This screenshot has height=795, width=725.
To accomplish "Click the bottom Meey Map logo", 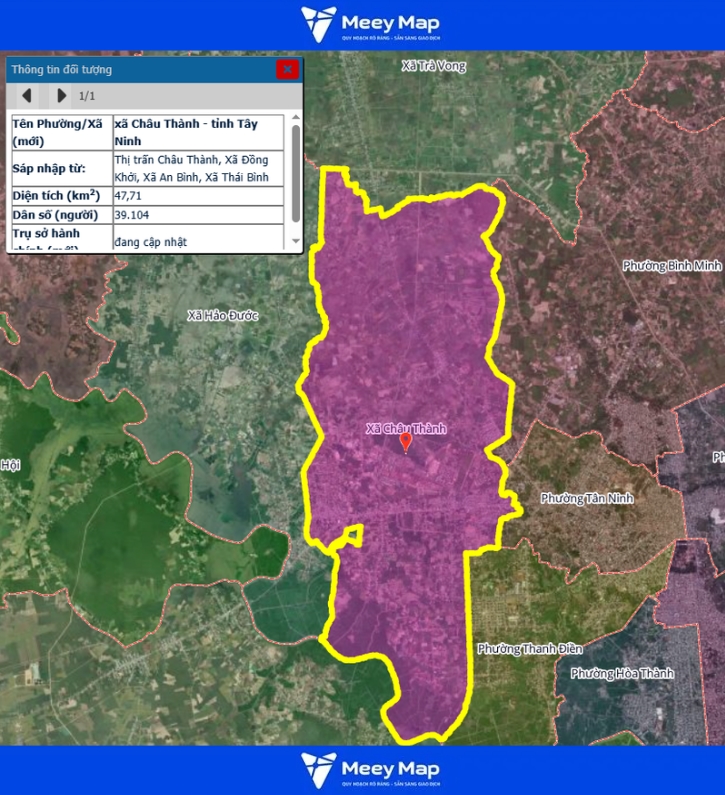I will pos(371,770).
